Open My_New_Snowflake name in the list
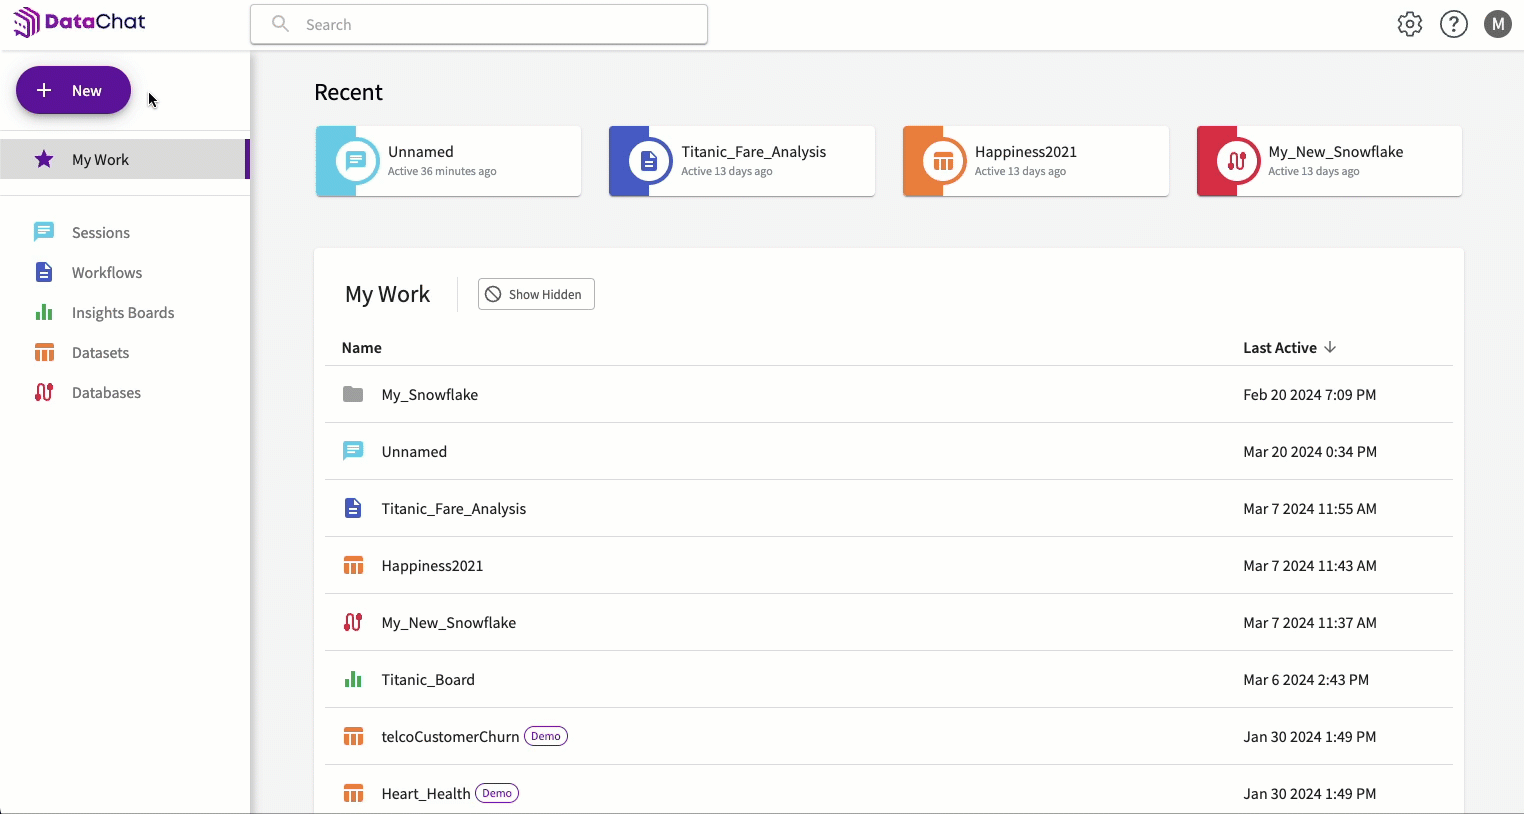This screenshot has height=814, width=1524. click(449, 622)
